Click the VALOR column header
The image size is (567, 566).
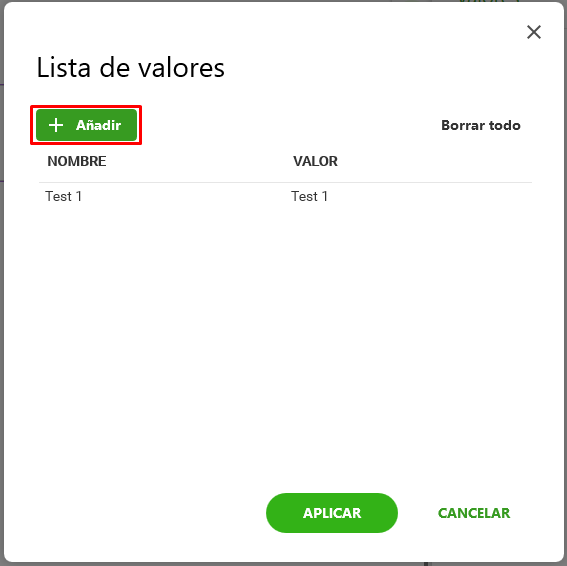click(315, 161)
